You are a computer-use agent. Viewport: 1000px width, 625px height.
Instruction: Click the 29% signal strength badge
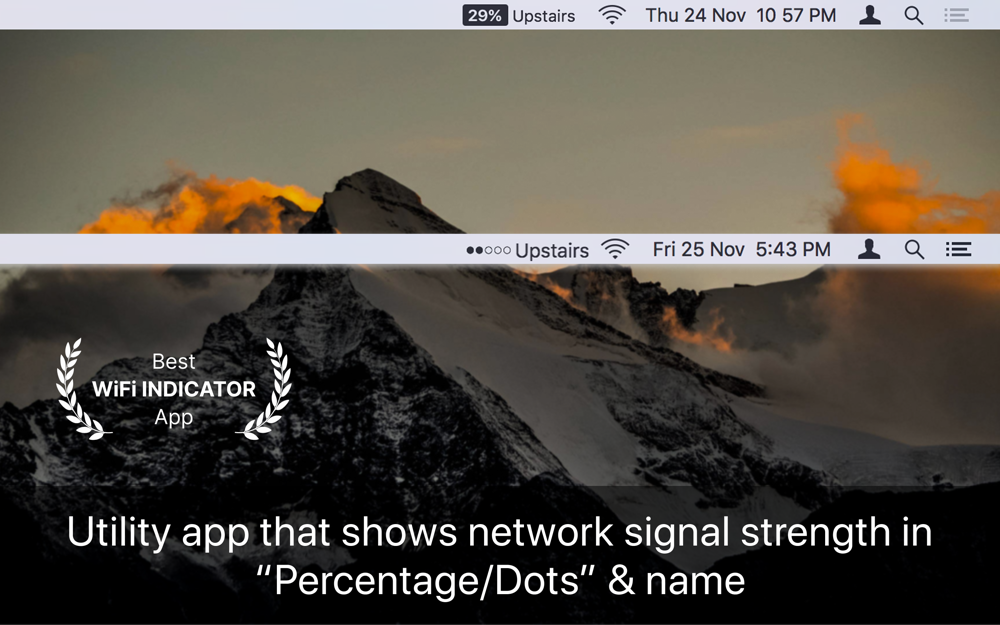click(x=485, y=15)
